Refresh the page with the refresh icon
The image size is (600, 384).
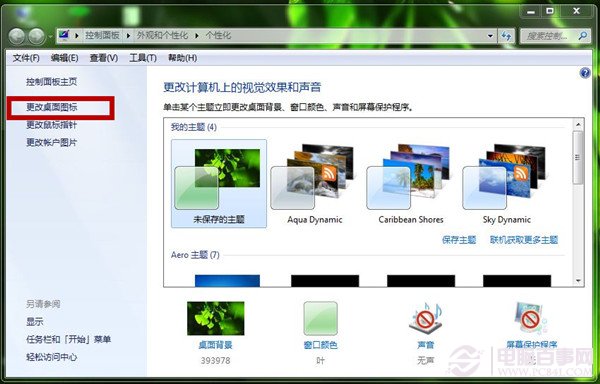coord(506,36)
